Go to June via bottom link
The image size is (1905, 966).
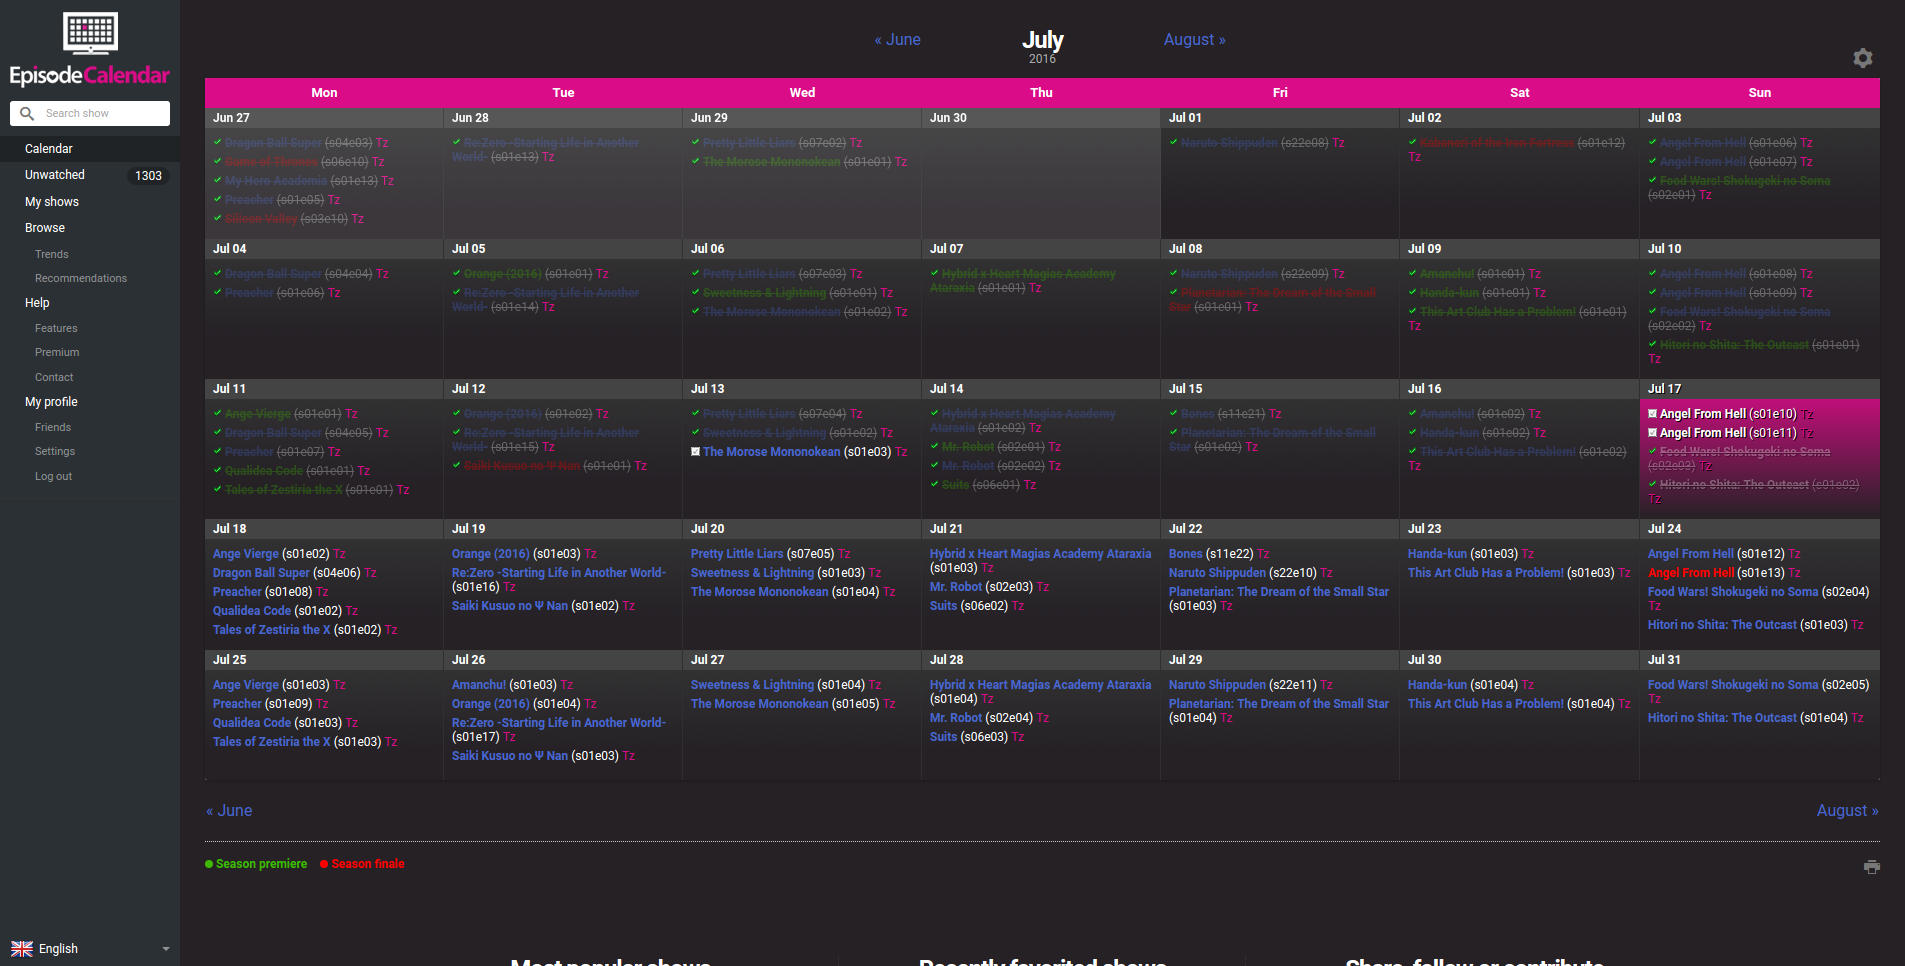229,811
